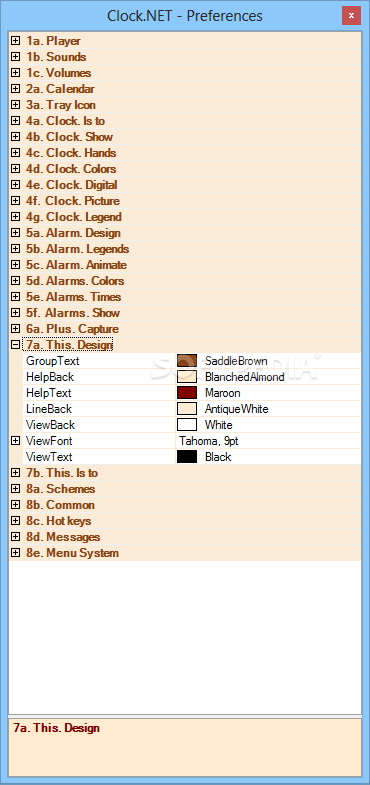This screenshot has height=785, width=370.
Task: Select the 8a. Schemes category label
Action: 61,489
